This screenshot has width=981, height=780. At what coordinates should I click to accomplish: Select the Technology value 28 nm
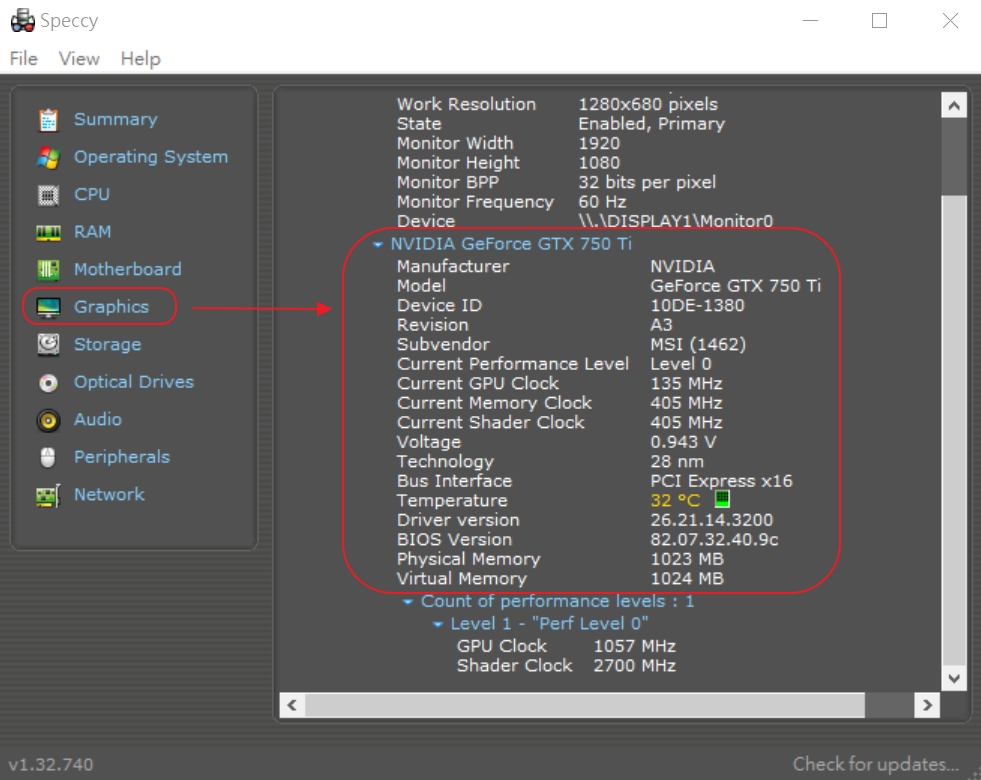(x=677, y=461)
